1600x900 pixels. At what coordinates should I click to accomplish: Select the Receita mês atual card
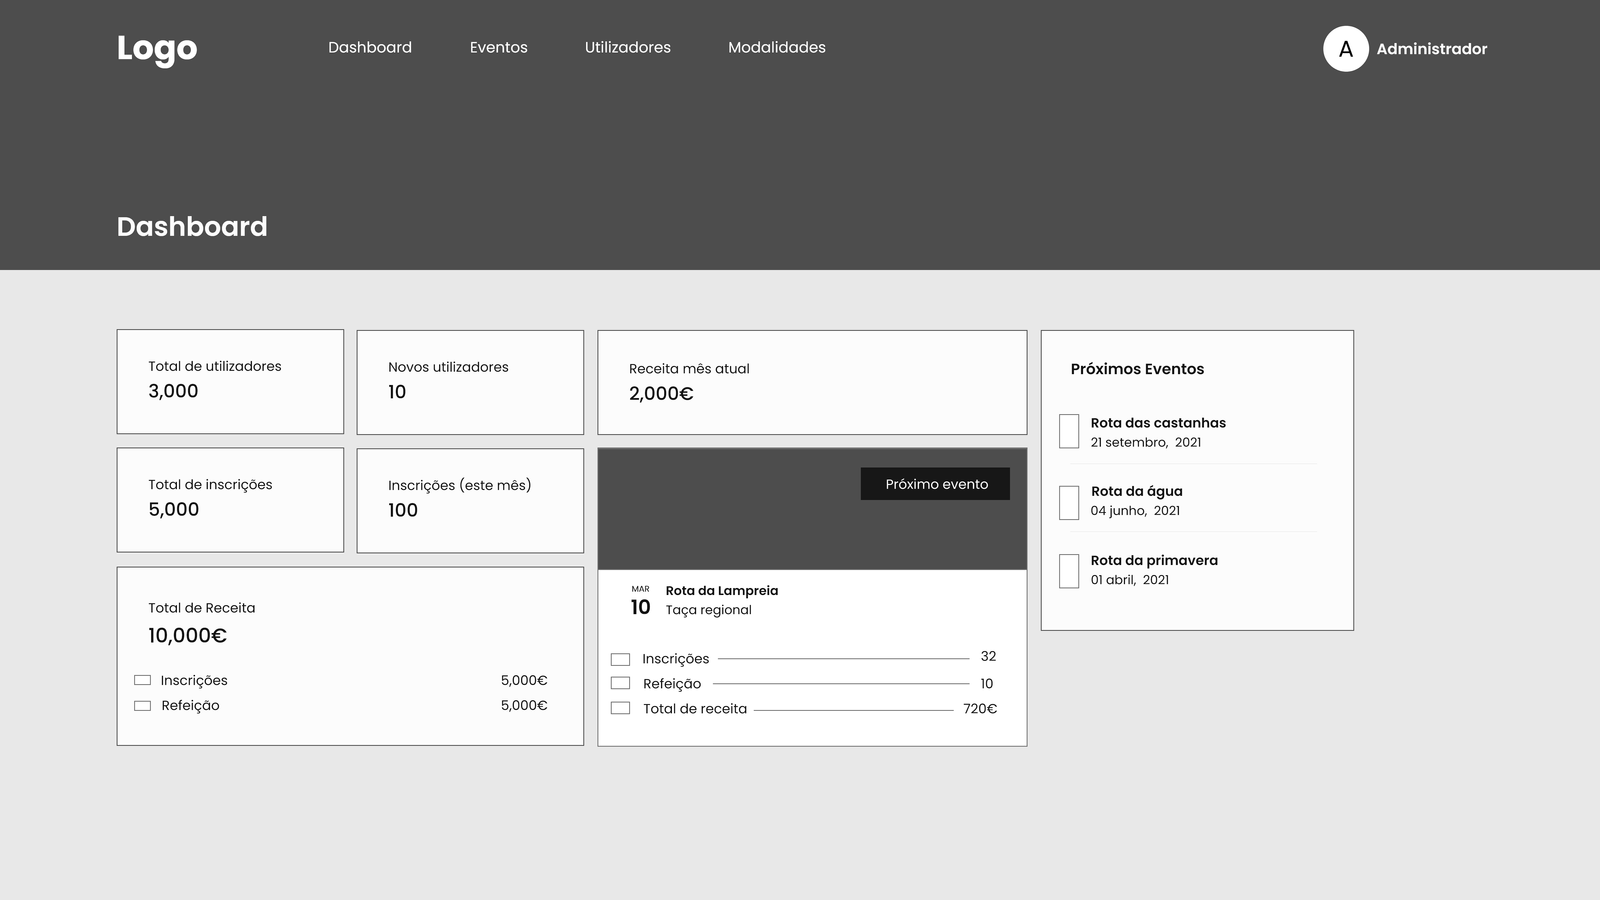pos(811,382)
